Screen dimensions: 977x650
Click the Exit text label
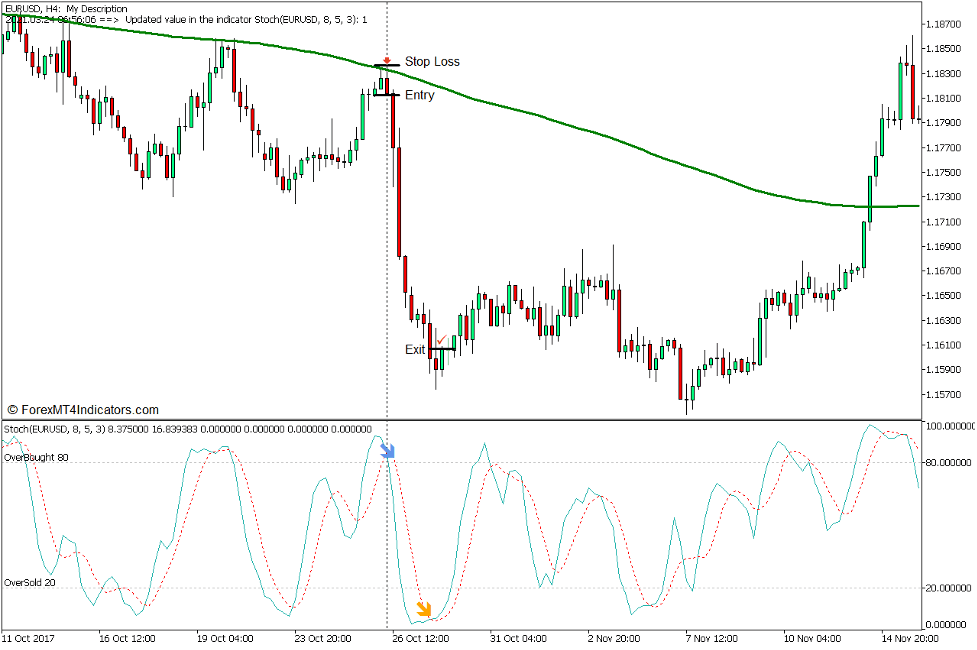415,350
